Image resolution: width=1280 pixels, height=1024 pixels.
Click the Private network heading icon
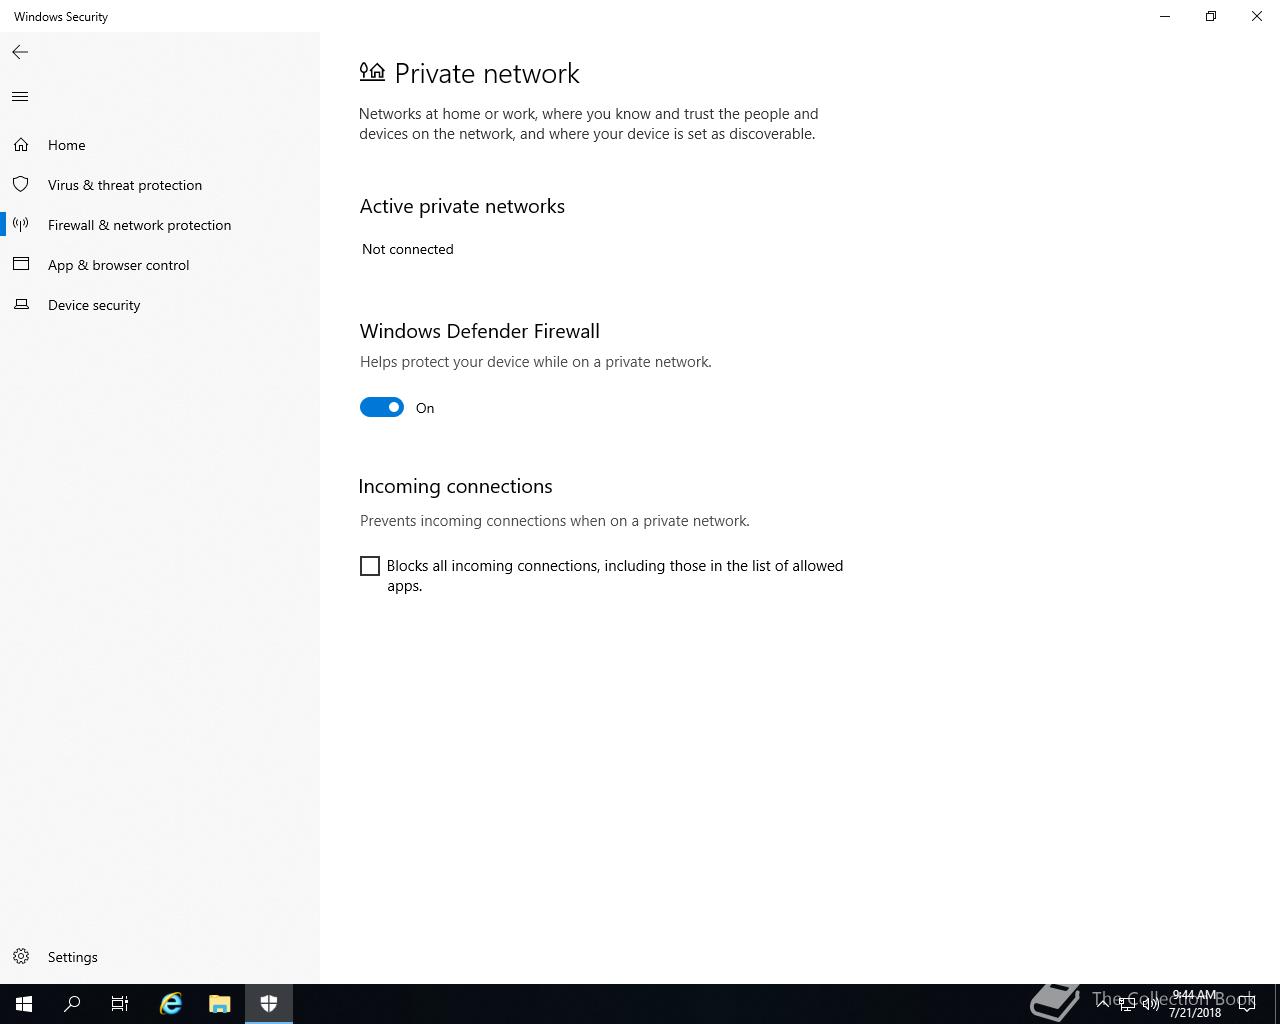(372, 72)
